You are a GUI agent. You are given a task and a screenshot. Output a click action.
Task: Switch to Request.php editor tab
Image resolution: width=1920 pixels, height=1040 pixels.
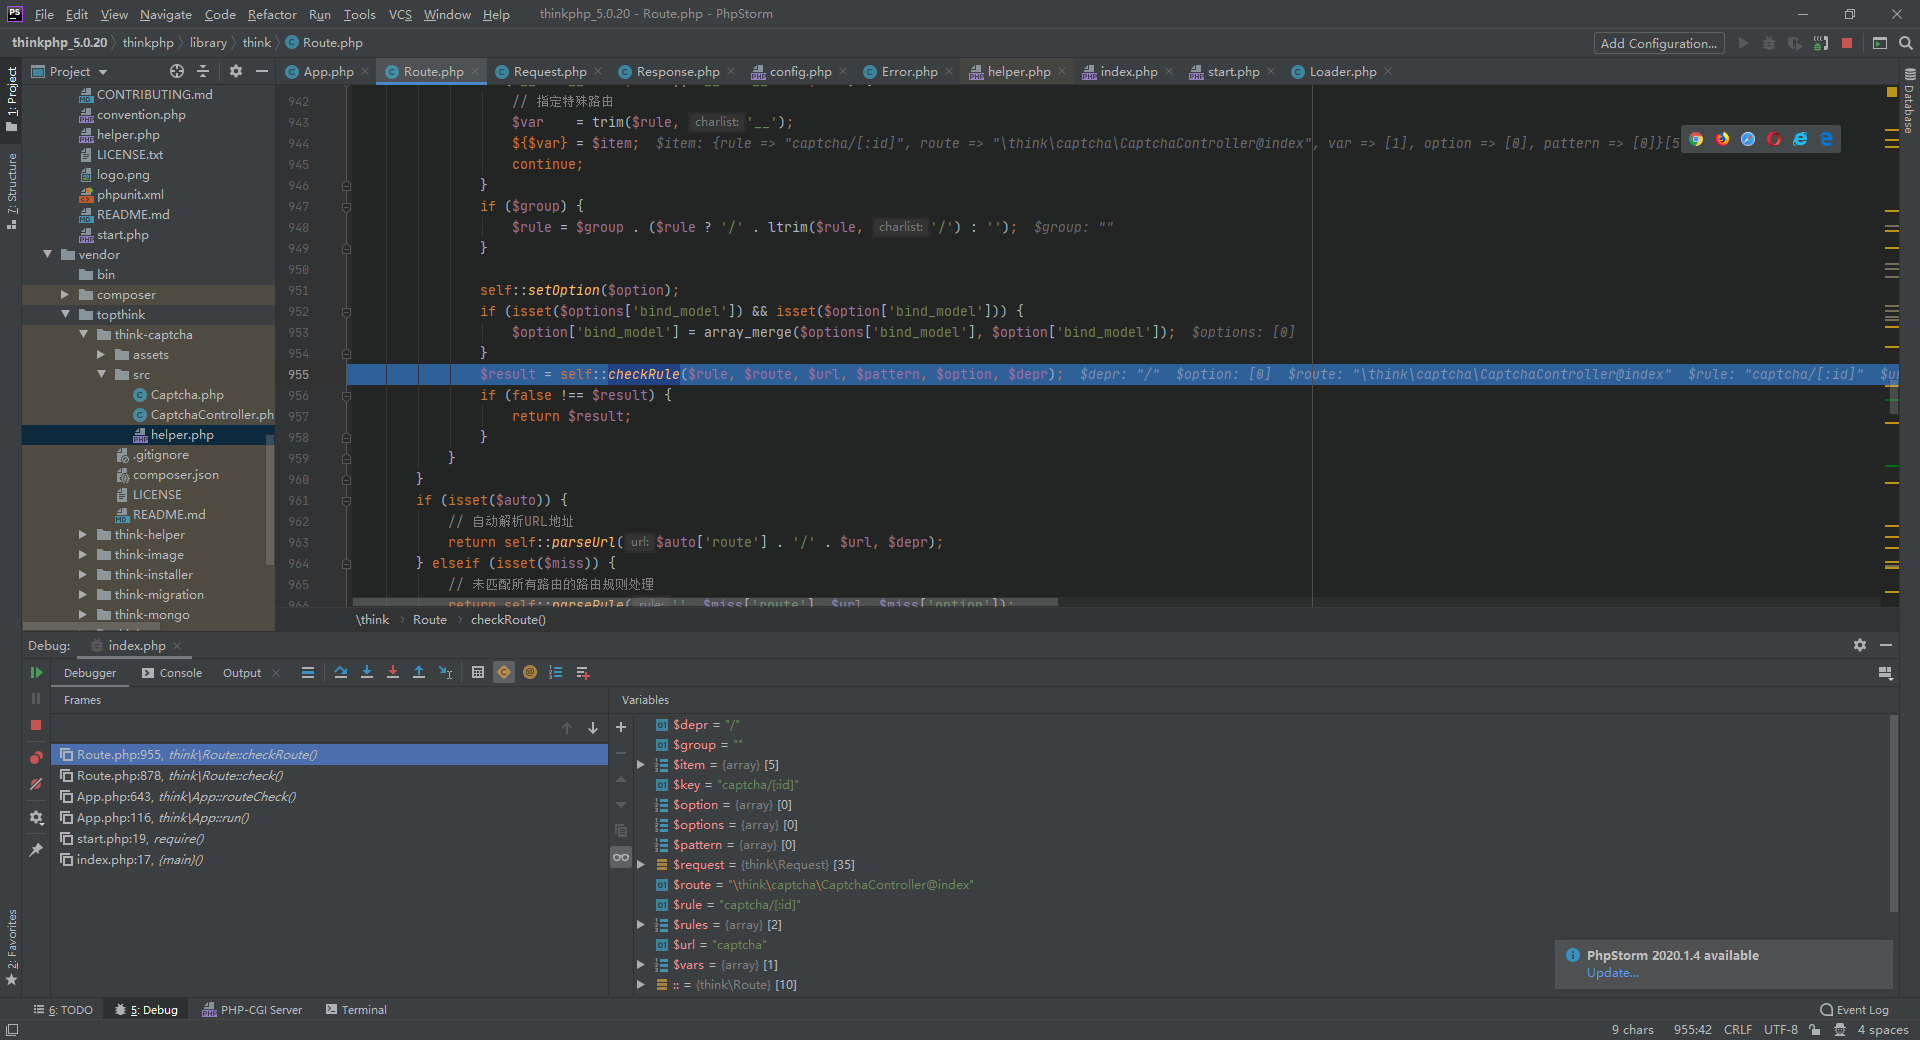549,71
